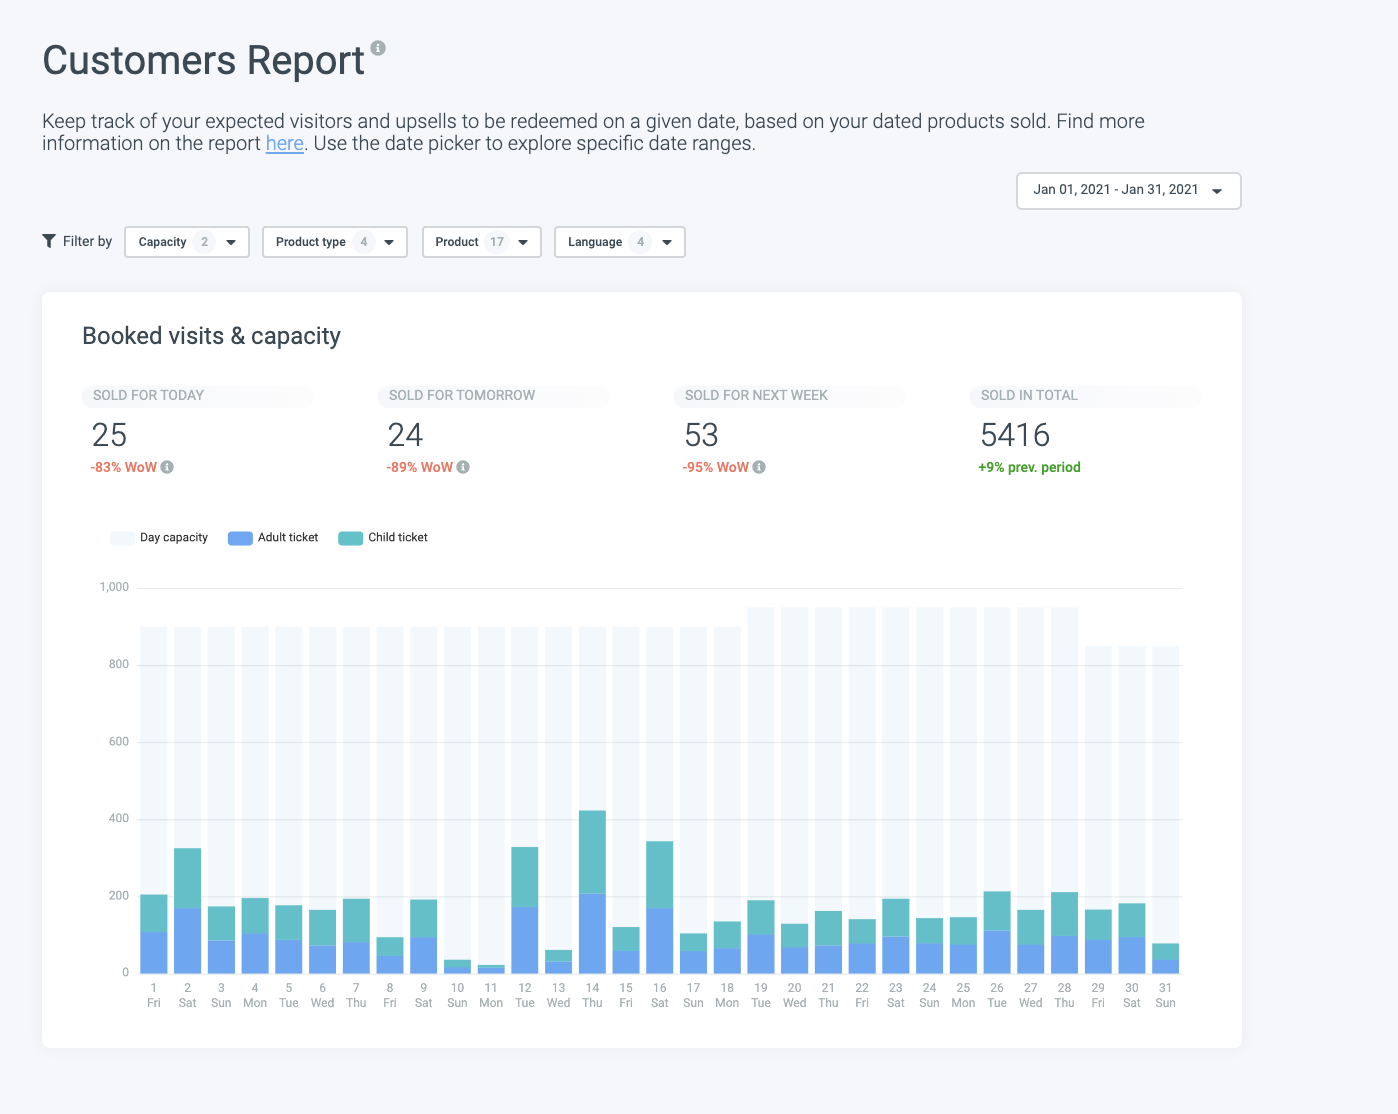Select the bar for 16 Sat
The width and height of the screenshot is (1398, 1114).
(659, 906)
